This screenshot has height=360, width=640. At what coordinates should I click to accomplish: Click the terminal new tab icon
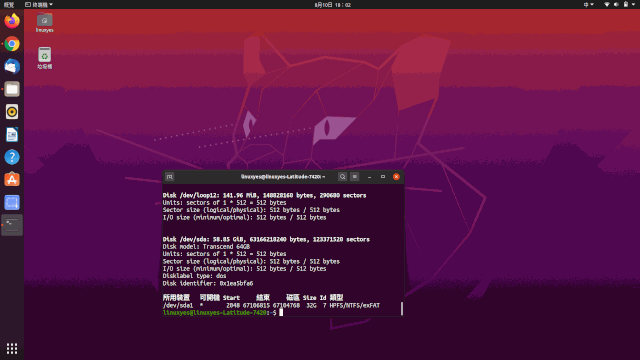170,177
